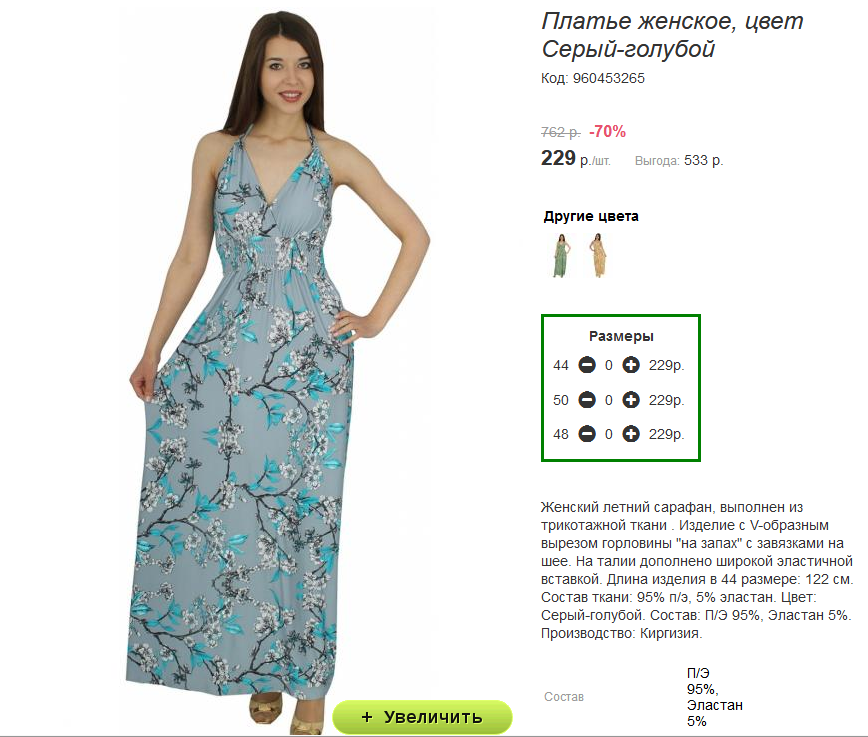Click the 229 р. price for size 44
868x737 pixels.
pyautogui.click(x=666, y=365)
